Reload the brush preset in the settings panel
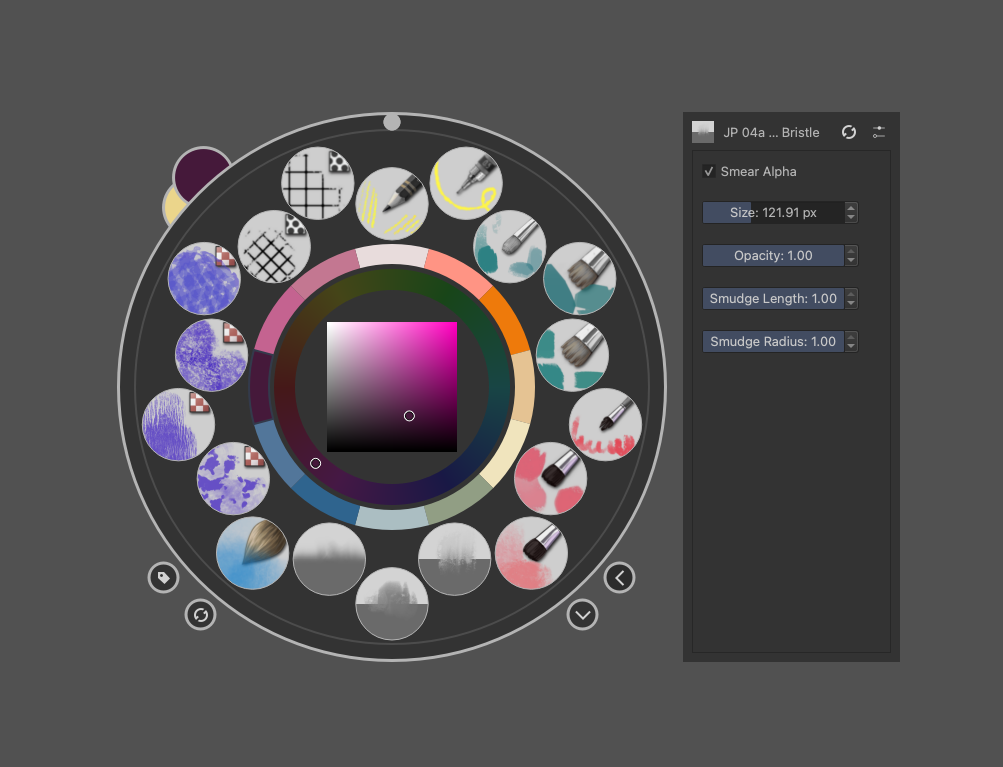This screenshot has width=1003, height=767. click(x=849, y=132)
